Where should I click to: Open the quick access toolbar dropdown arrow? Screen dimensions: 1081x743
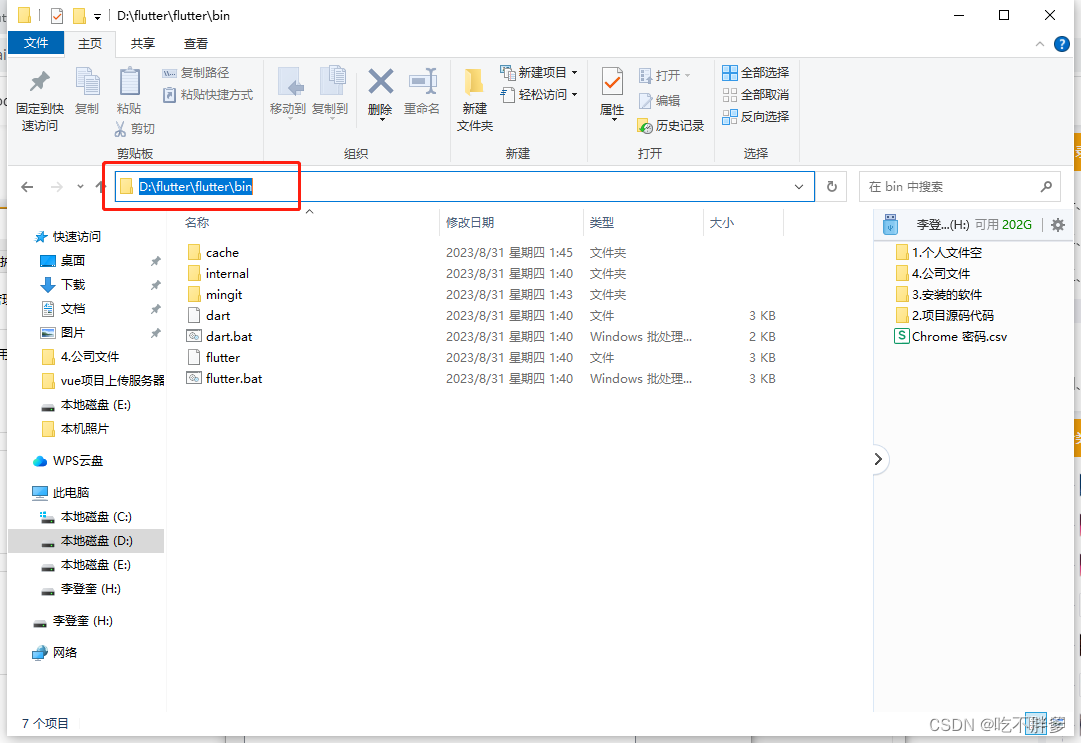[x=97, y=17]
